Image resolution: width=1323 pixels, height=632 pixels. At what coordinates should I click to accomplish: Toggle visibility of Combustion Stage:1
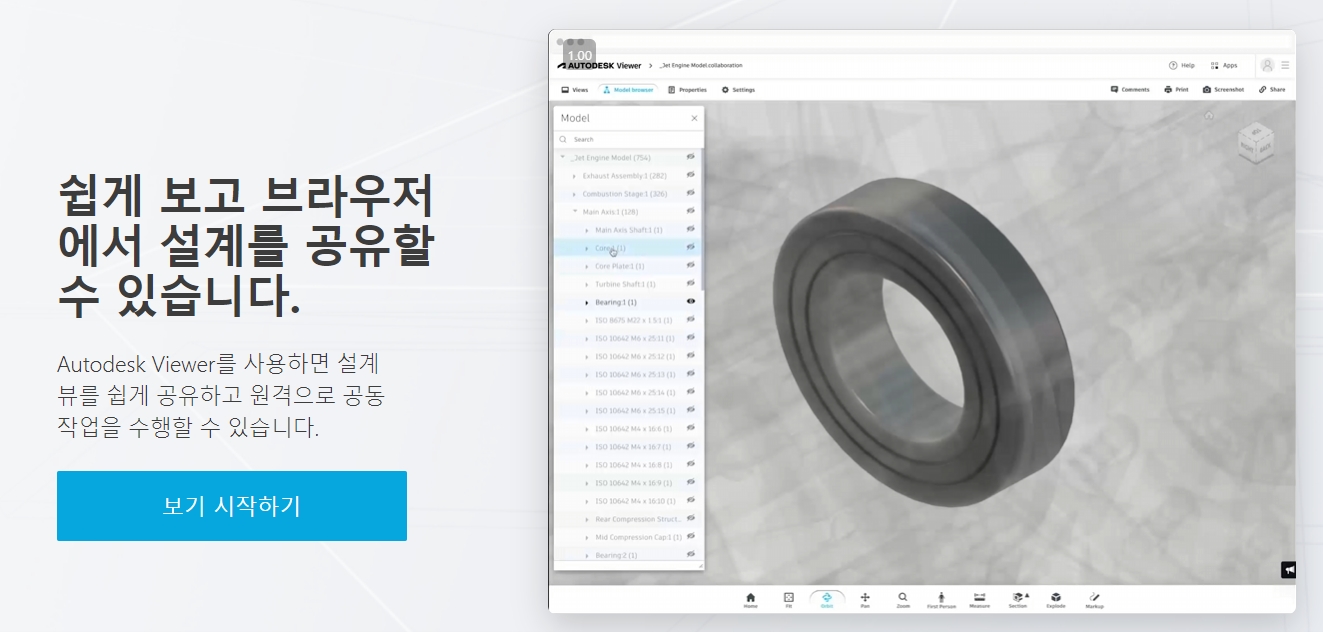[x=691, y=193]
